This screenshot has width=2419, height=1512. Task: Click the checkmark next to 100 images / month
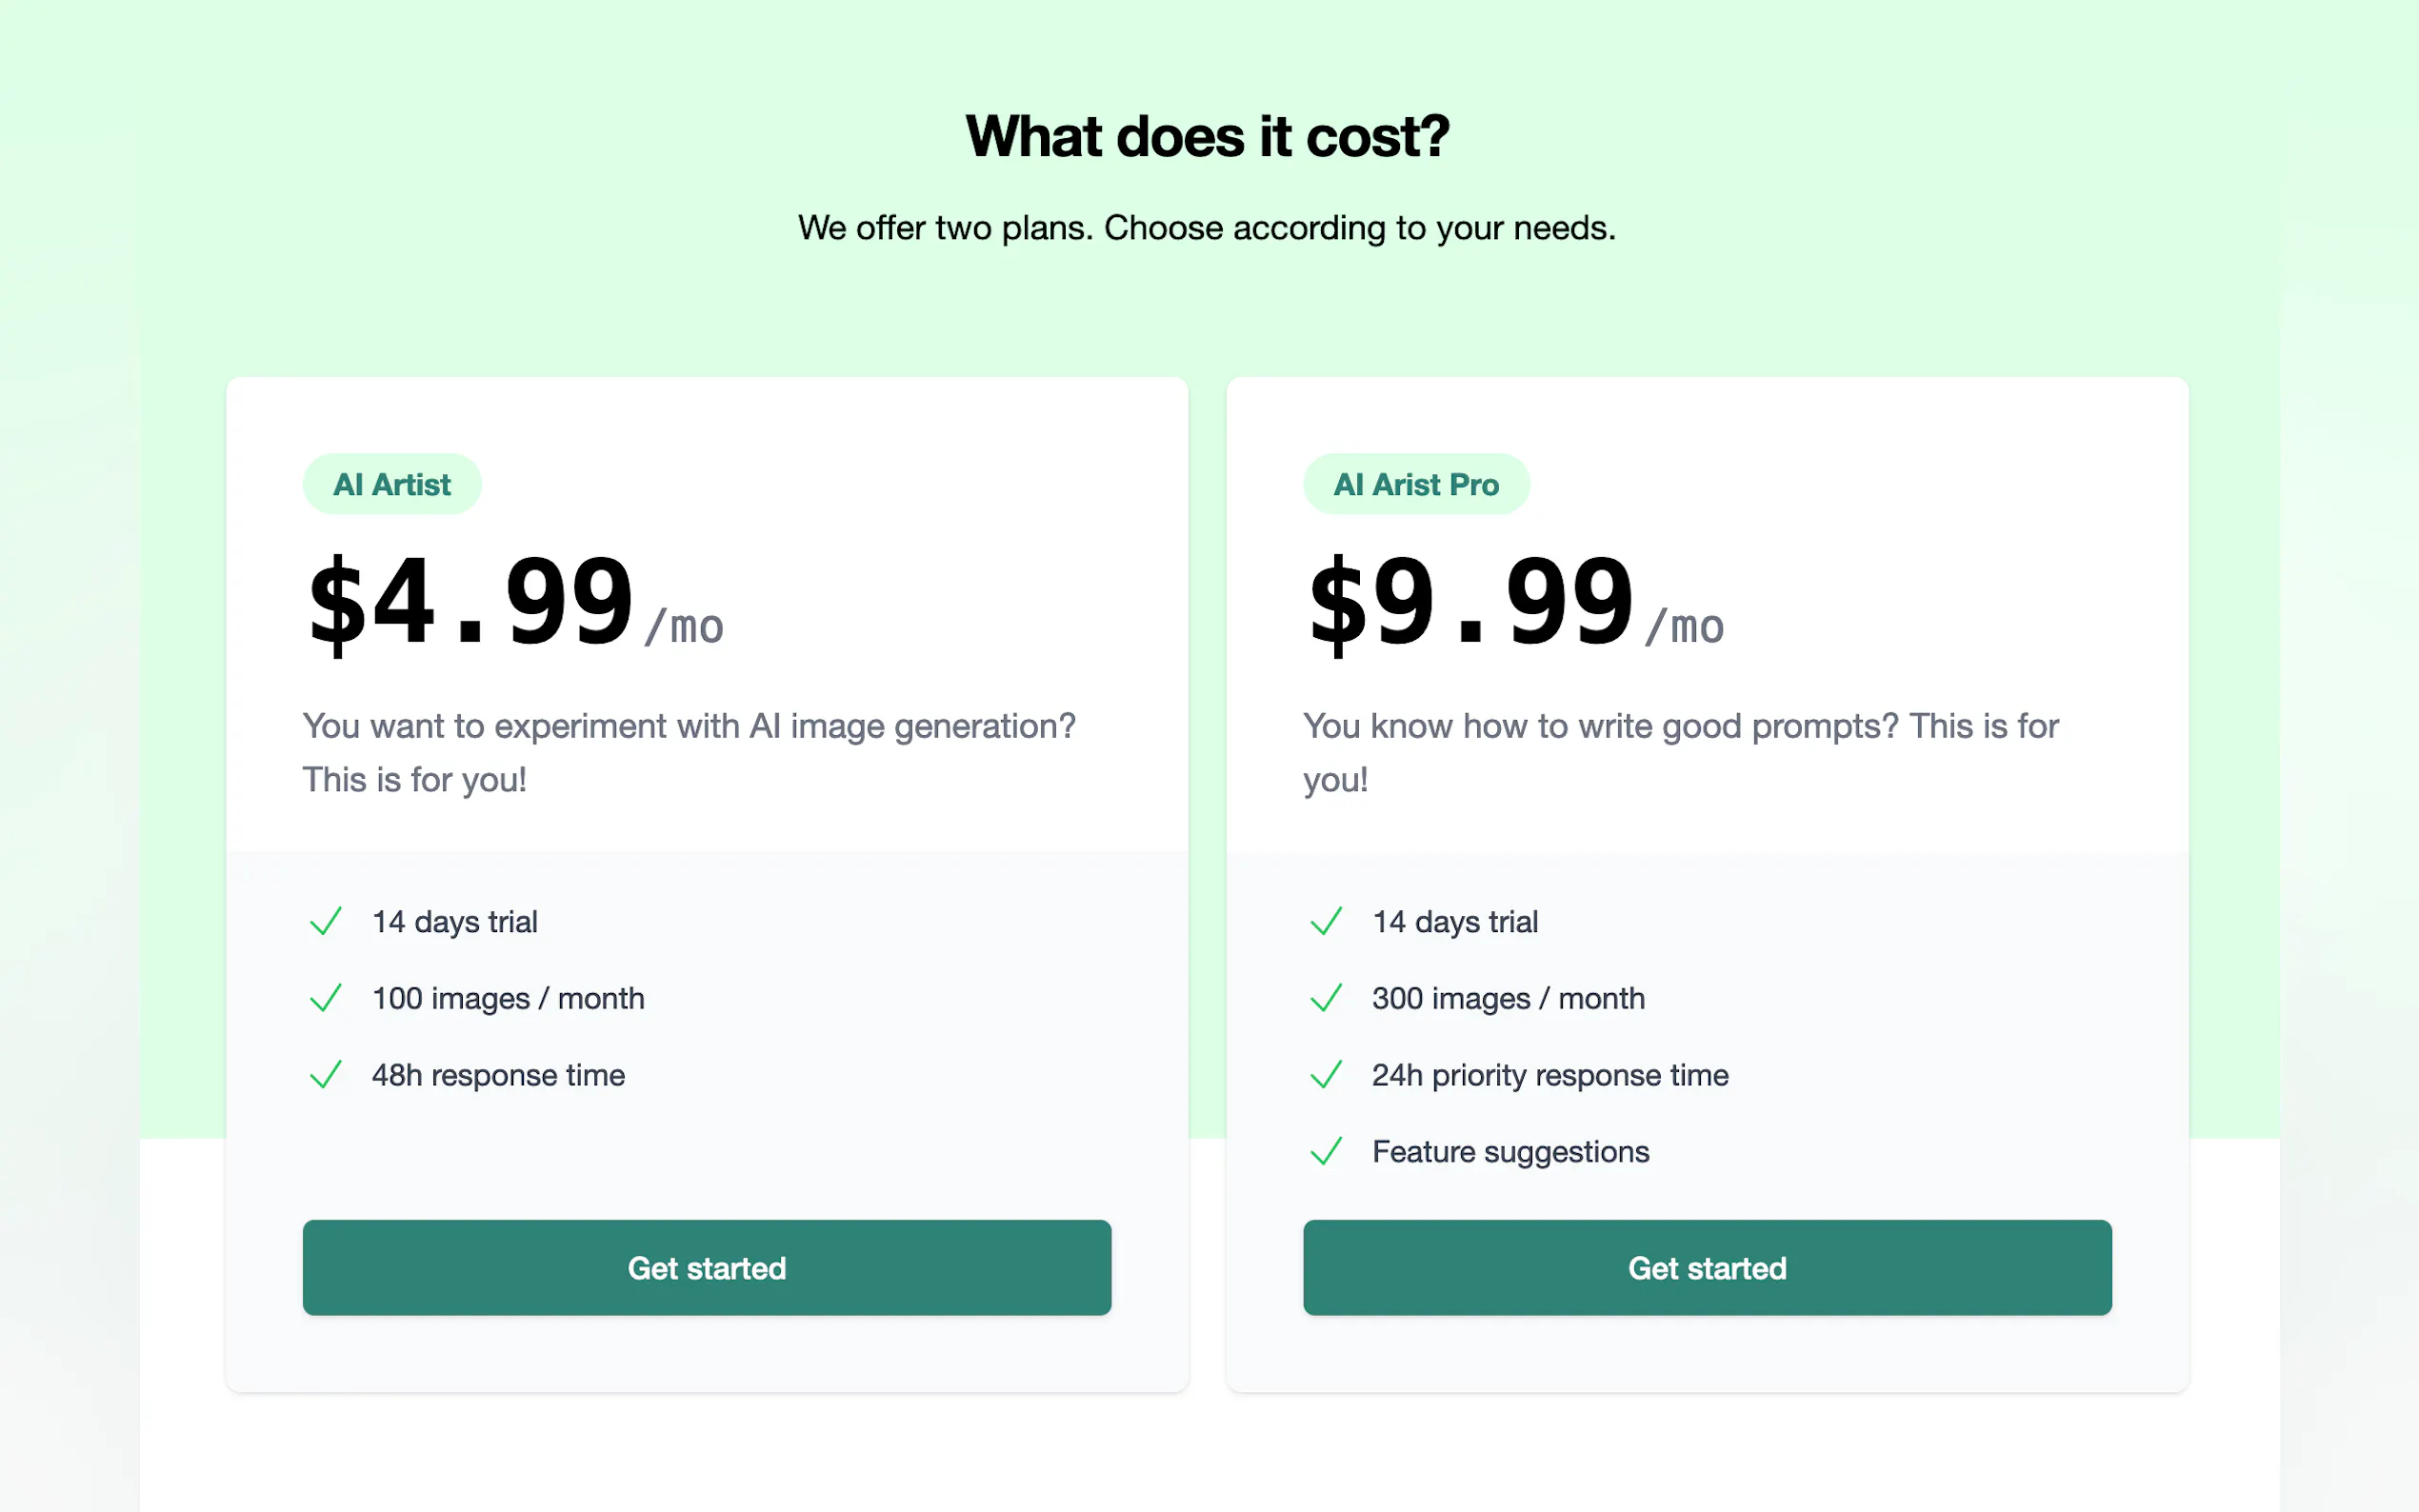tap(326, 998)
